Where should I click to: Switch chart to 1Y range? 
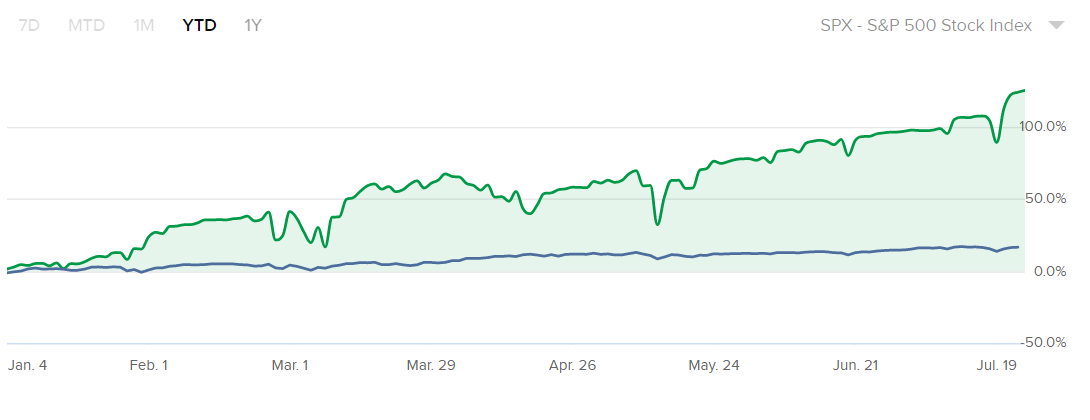tap(253, 25)
